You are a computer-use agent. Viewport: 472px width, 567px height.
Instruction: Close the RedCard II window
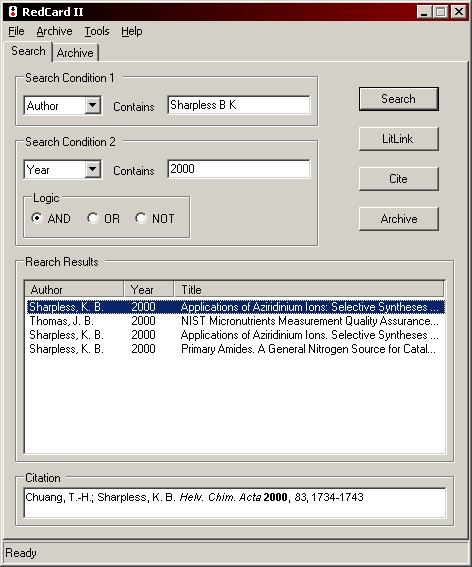[x=459, y=12]
